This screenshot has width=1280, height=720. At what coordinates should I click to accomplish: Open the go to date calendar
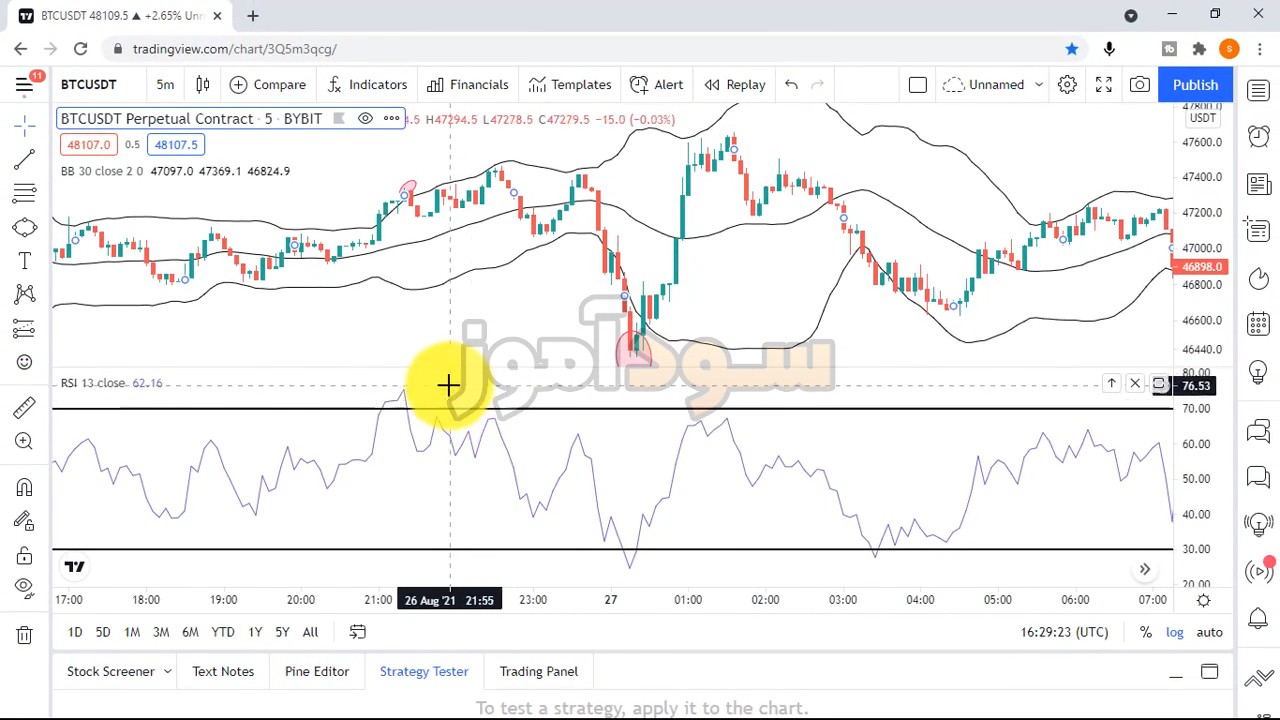[x=357, y=632]
